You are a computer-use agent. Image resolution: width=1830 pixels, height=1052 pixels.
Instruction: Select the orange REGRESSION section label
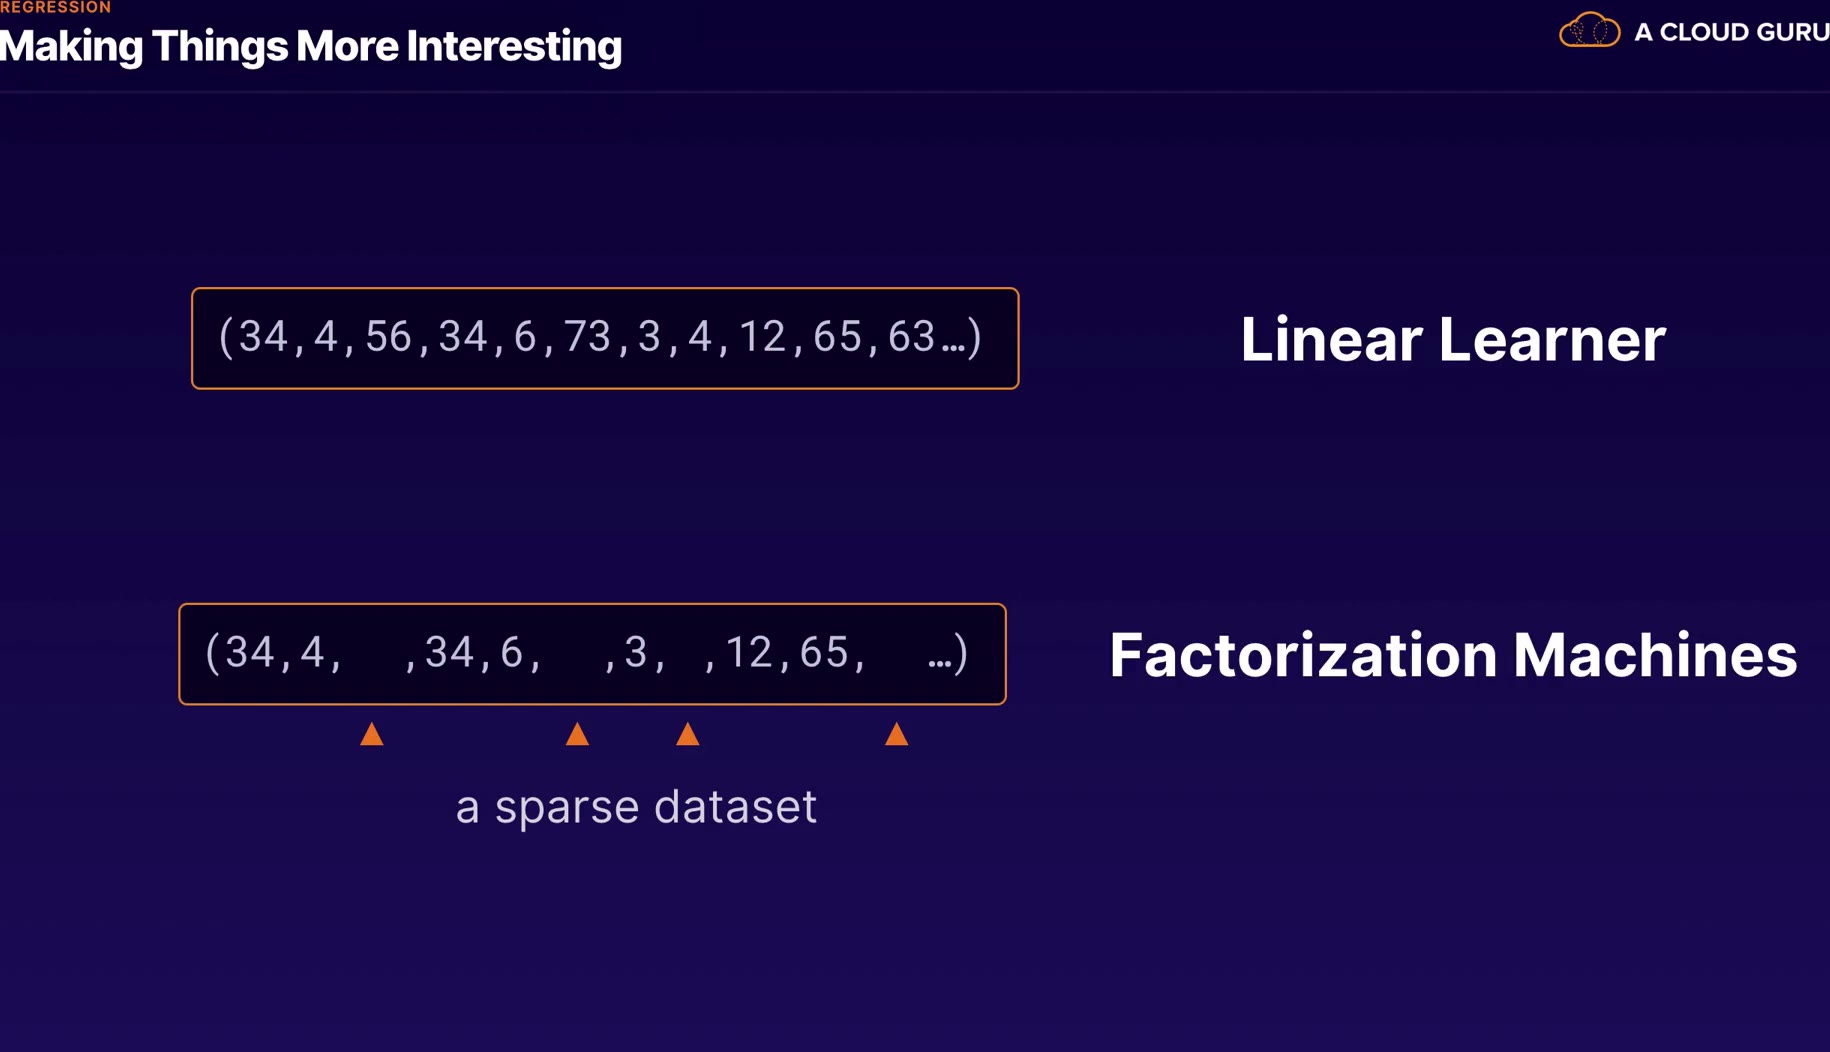click(56, 8)
